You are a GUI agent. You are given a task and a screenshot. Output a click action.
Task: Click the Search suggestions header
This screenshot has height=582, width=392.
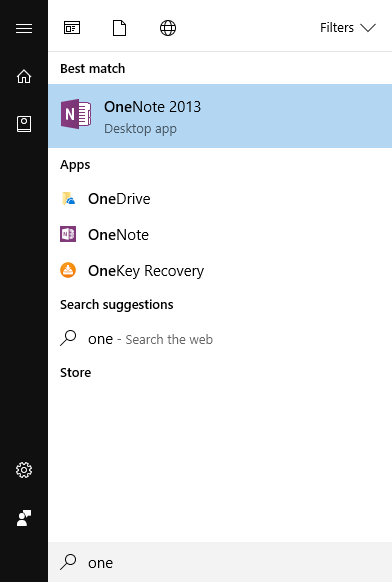tap(117, 305)
